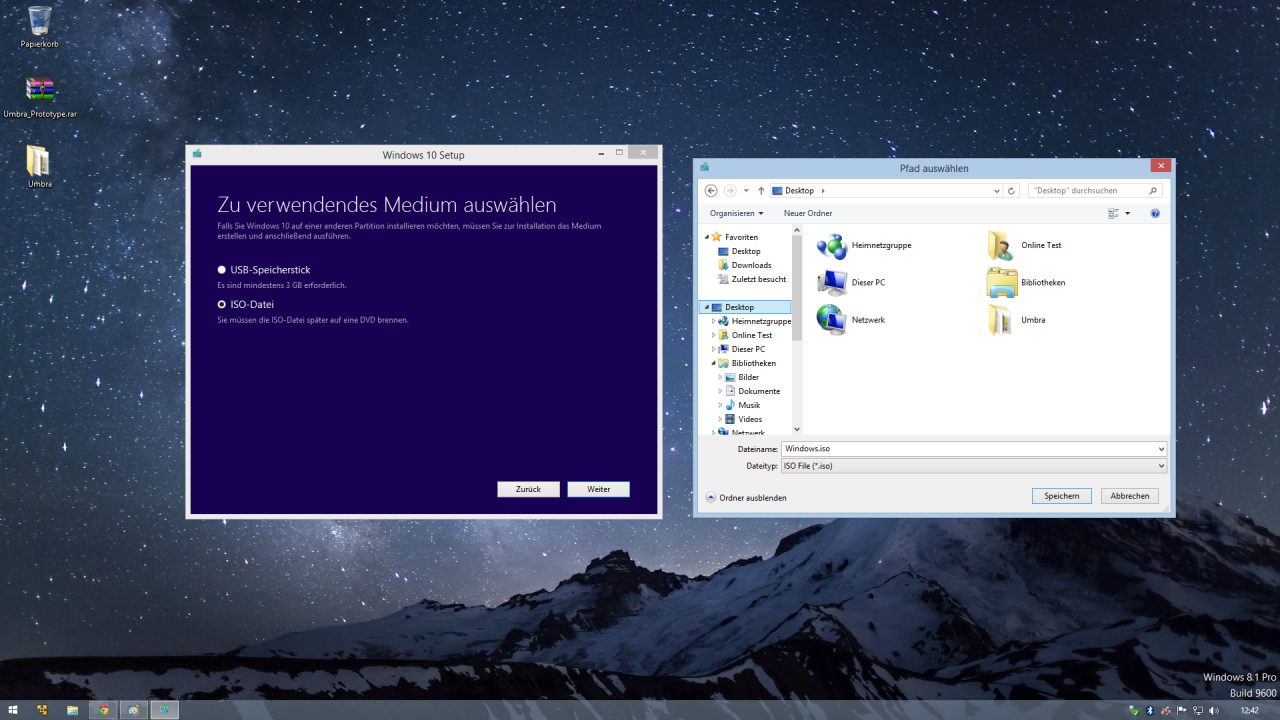Click the Windows Start button

[x=12, y=710]
